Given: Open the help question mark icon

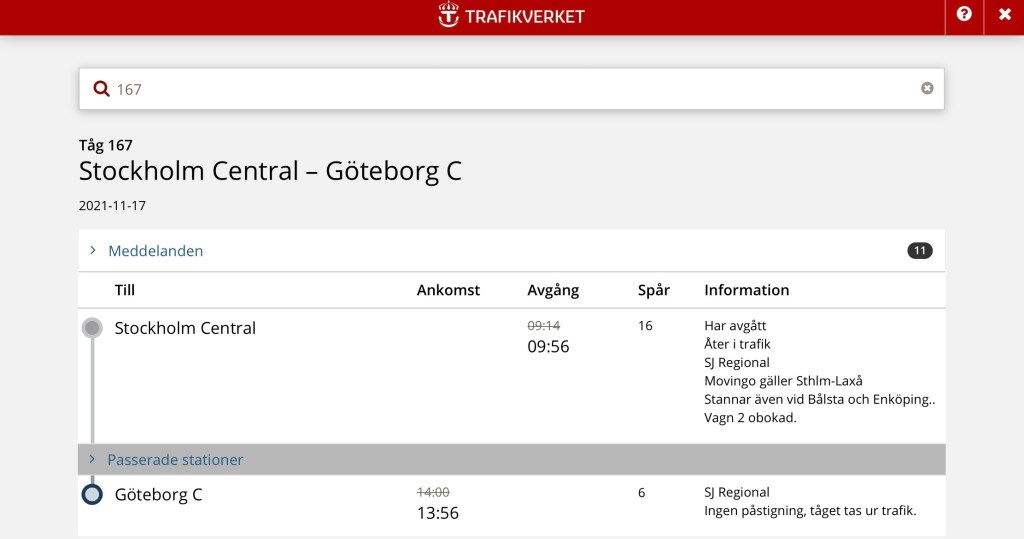Looking at the screenshot, I should pos(964,15).
